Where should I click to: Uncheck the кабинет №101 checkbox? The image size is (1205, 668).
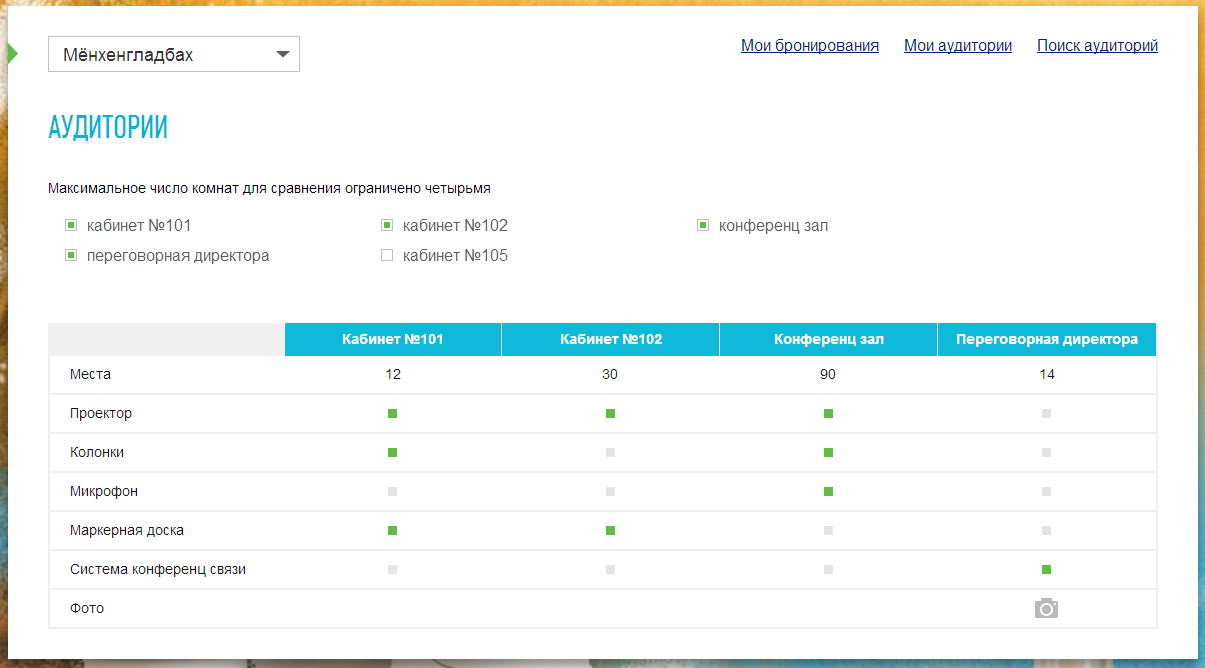(71, 226)
